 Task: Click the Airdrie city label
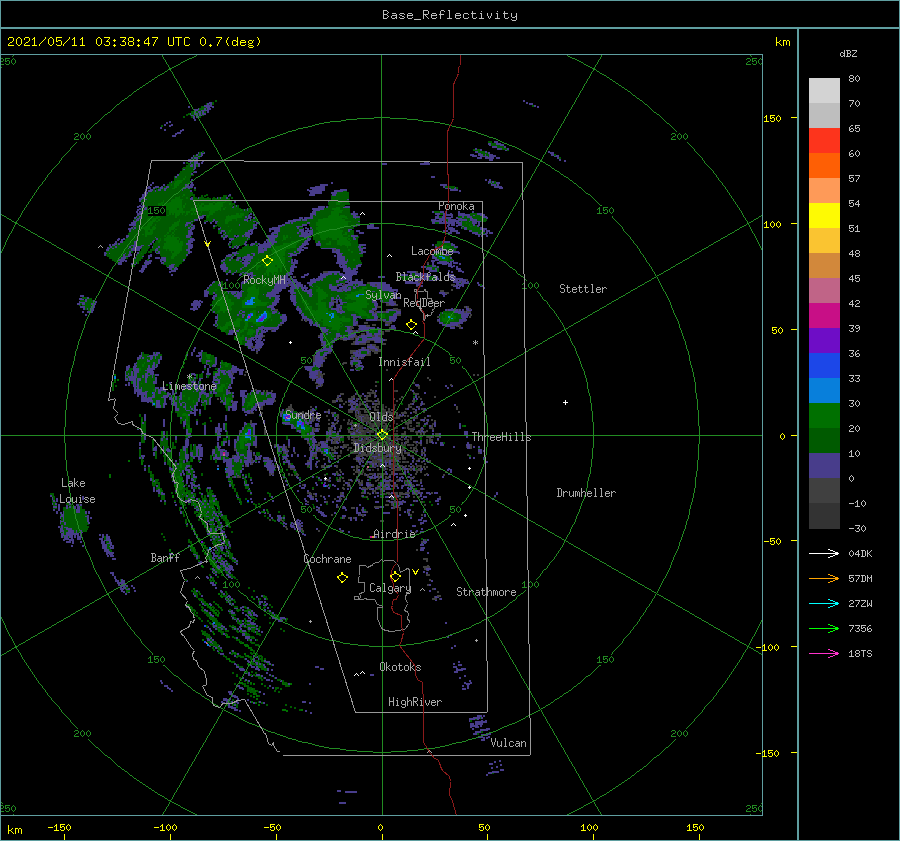pyautogui.click(x=394, y=534)
